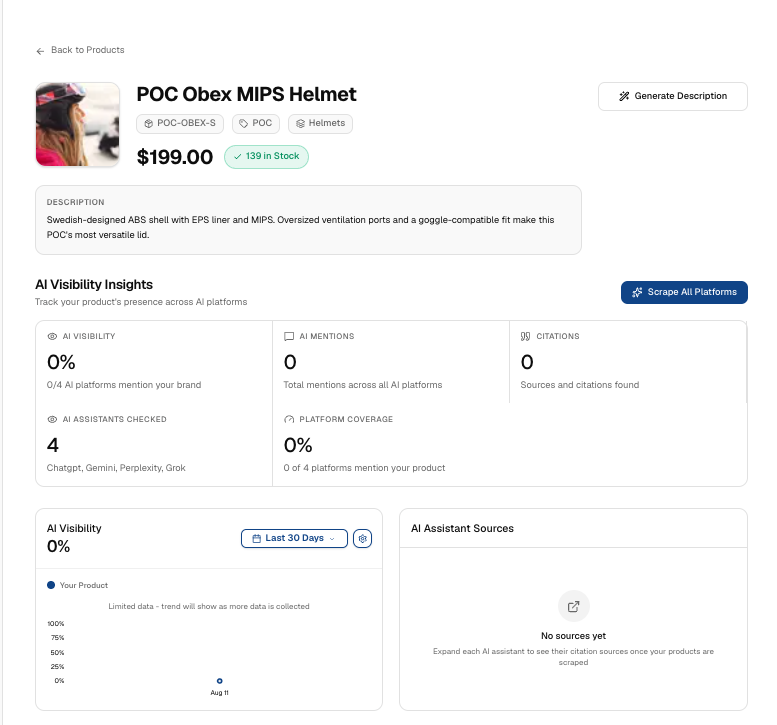Click the Swedish-designed ABS shell description text

point(300,227)
